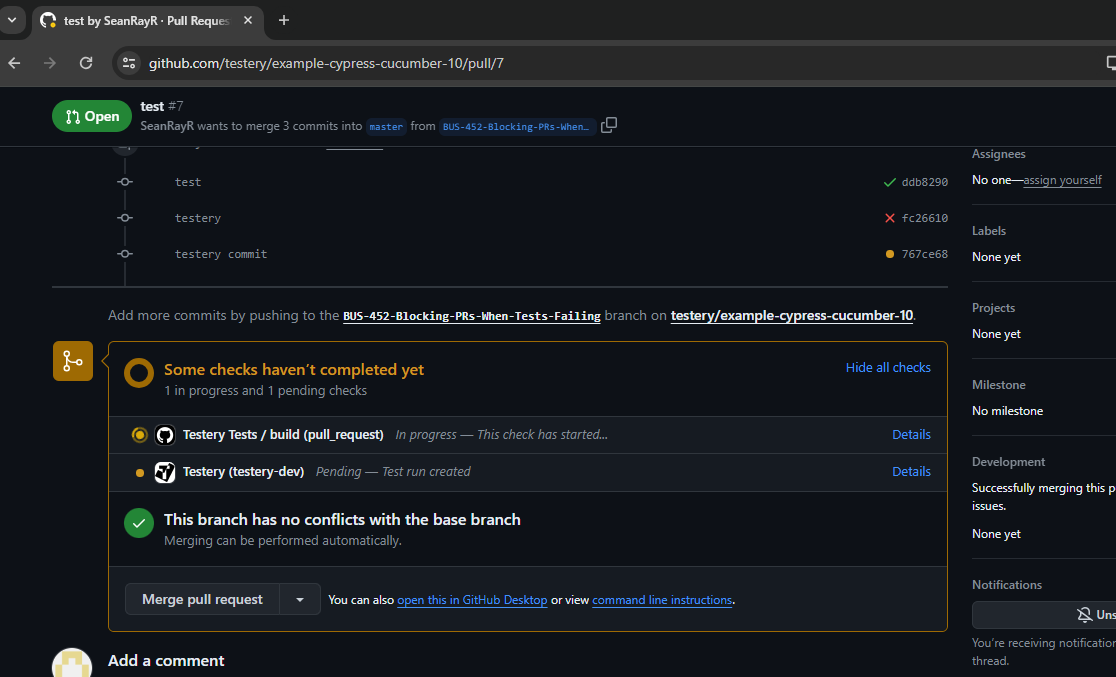Open the BUS-452-Blocking-PRs-When… head branch label
Image resolution: width=1116 pixels, height=677 pixels.
(x=515, y=127)
